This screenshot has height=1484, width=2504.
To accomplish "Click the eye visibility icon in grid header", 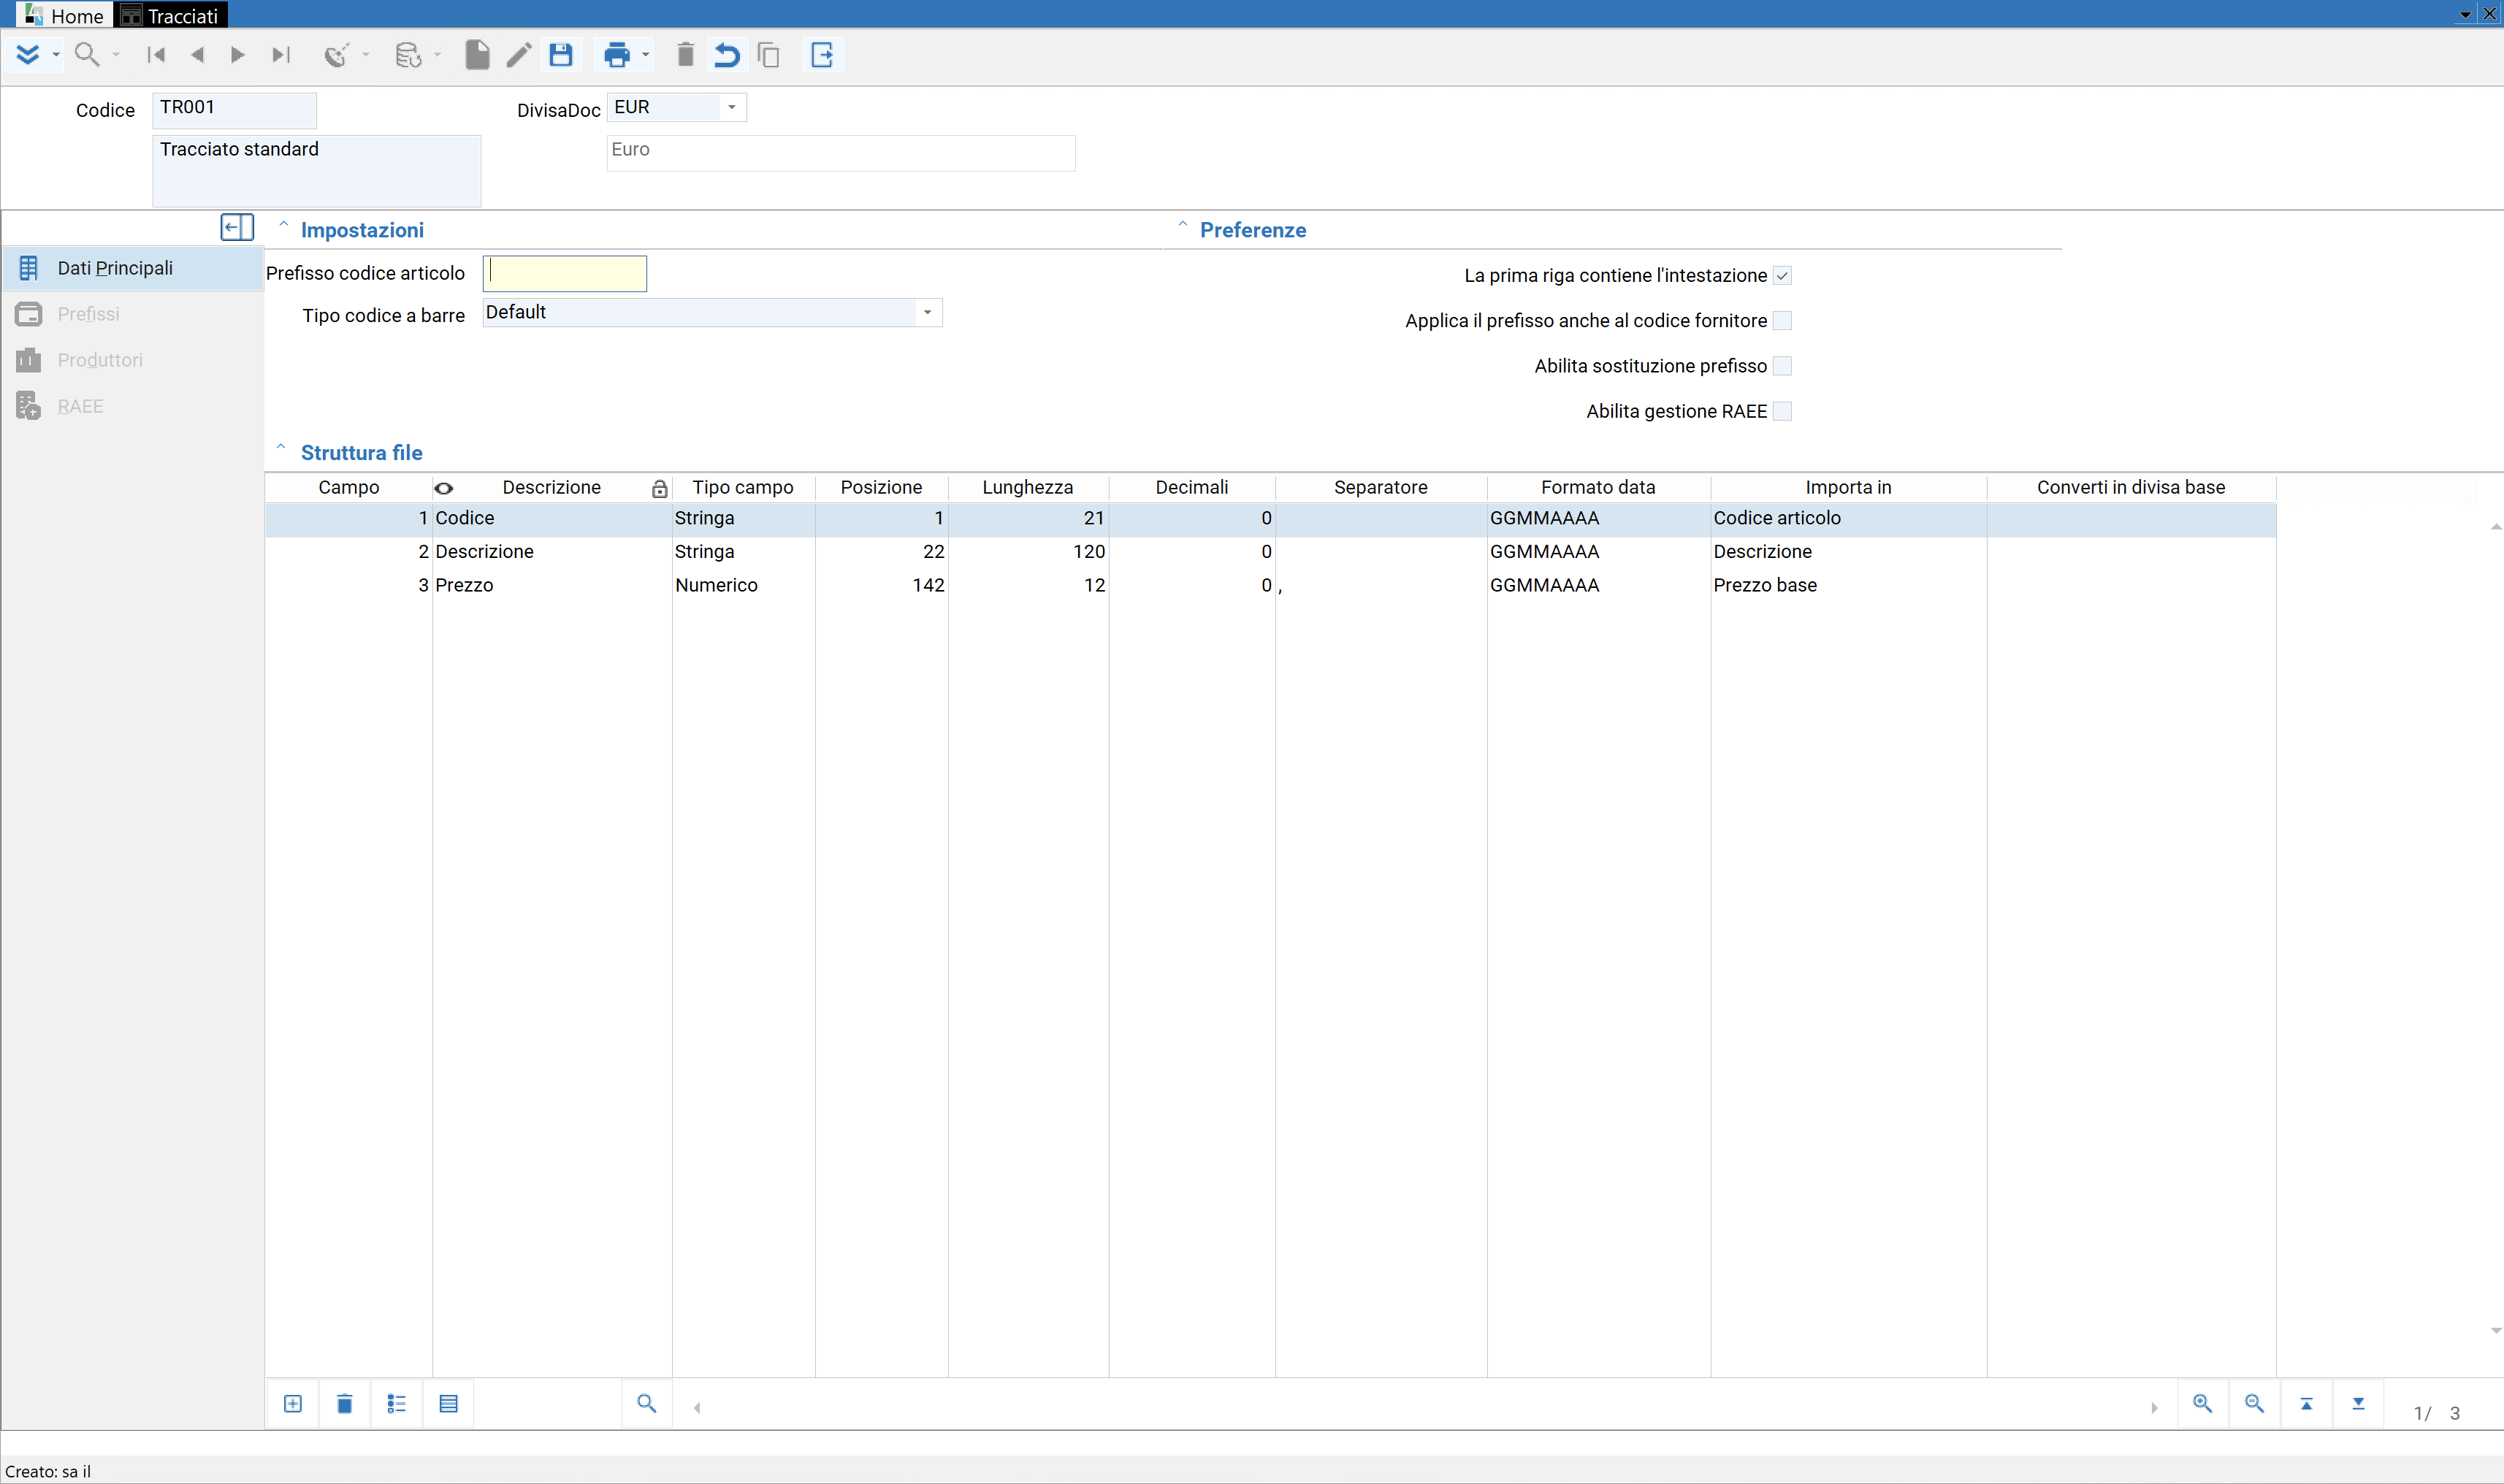I will click(x=444, y=488).
